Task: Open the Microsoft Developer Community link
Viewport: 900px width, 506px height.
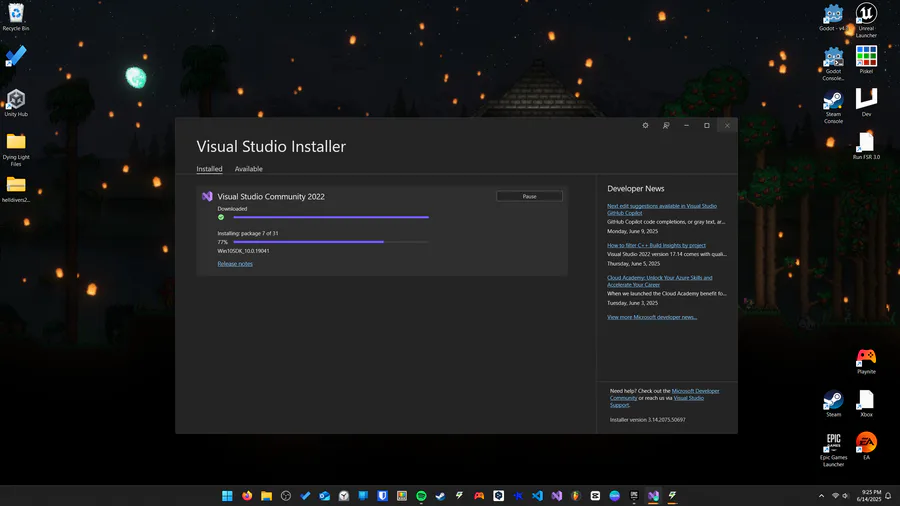Action: pos(664,394)
